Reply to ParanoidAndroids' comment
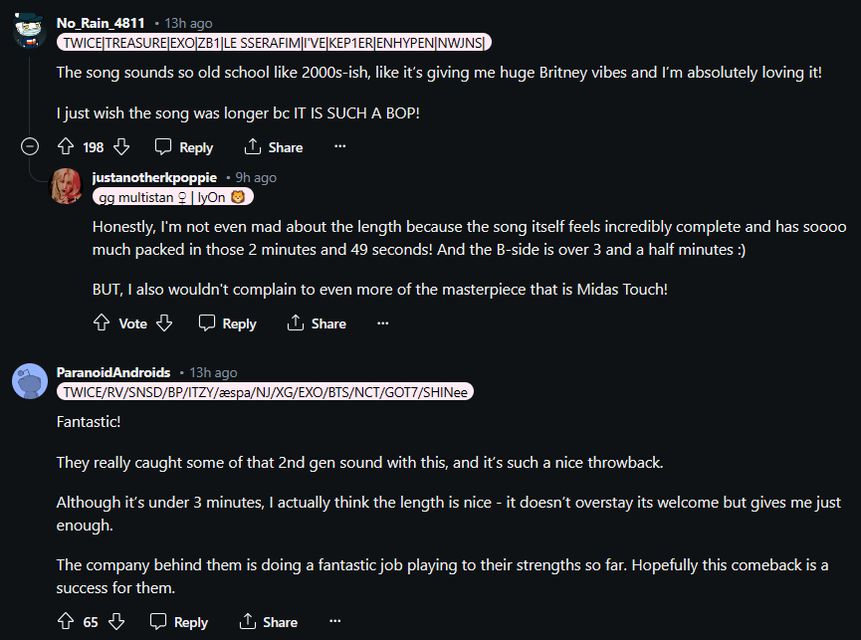 179,621
